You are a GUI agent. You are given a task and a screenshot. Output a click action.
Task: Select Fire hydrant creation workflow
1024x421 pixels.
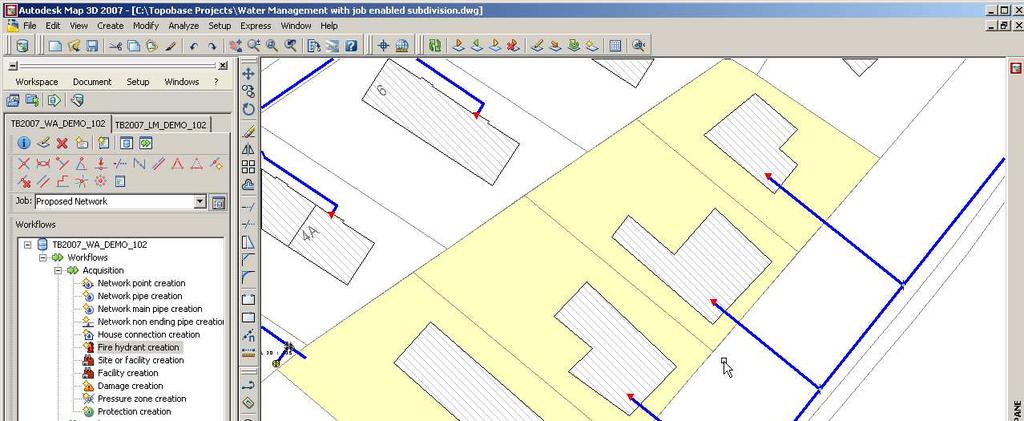click(x=138, y=347)
